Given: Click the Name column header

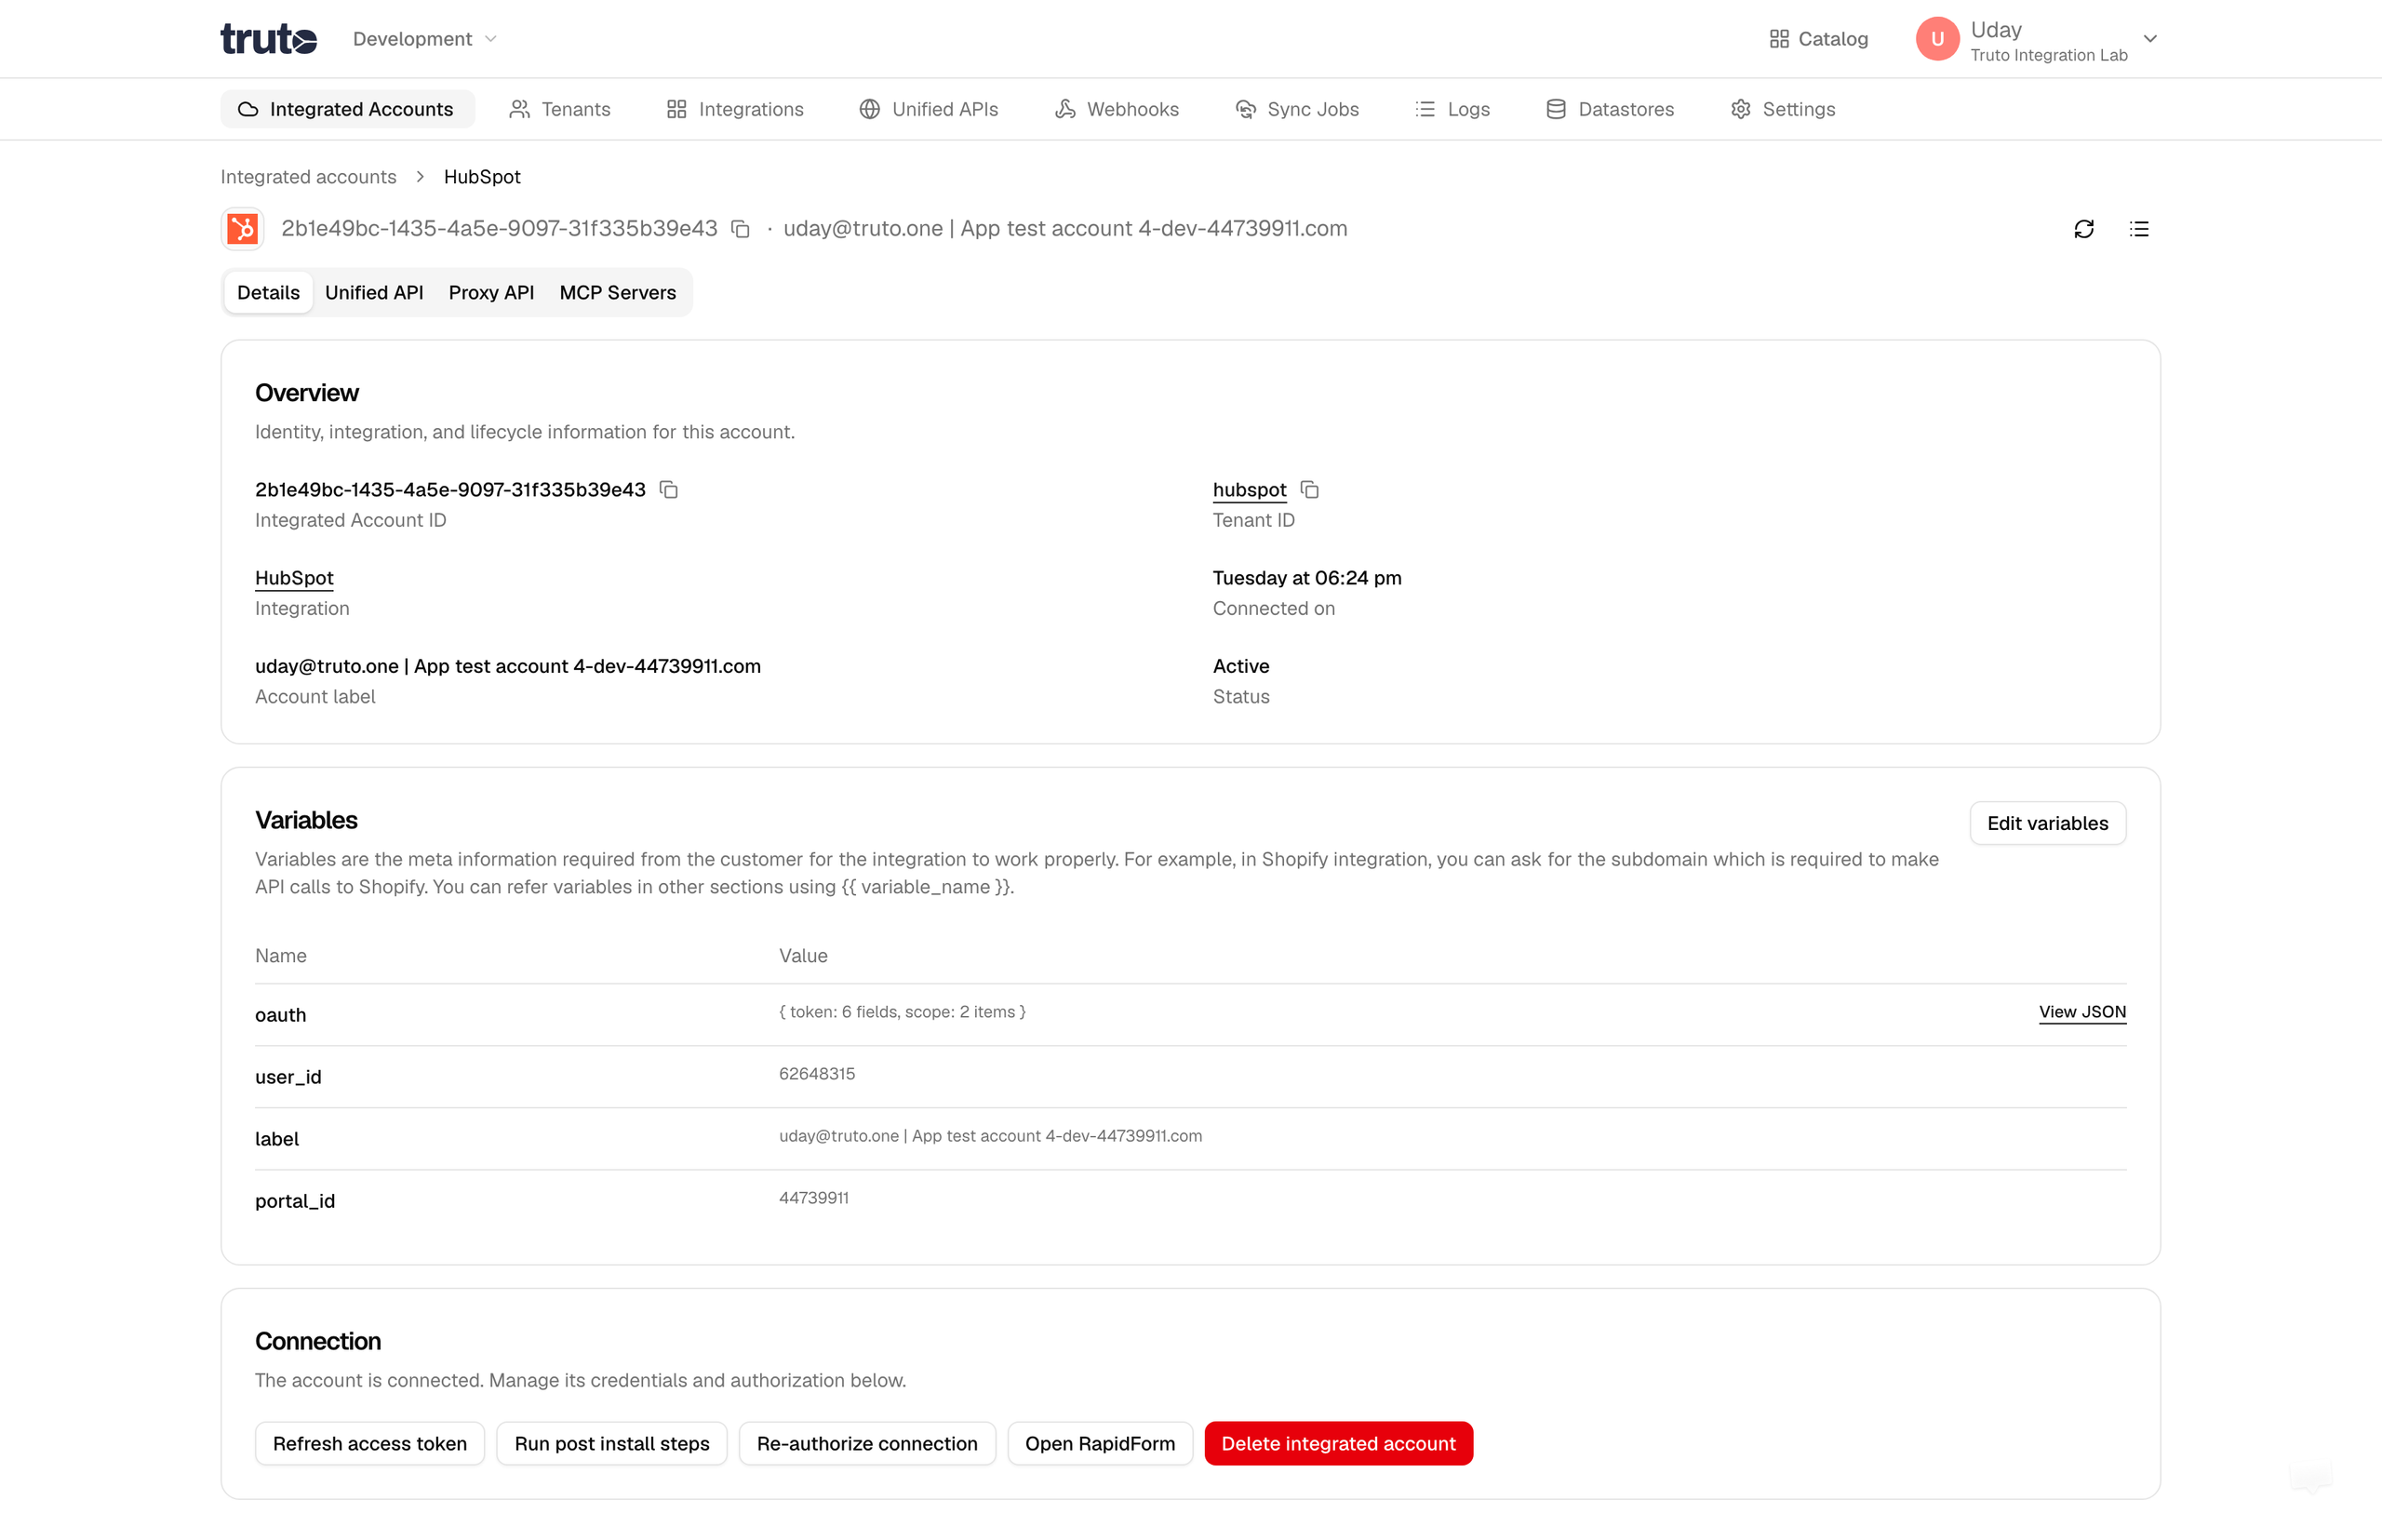Looking at the screenshot, I should tap(281, 956).
